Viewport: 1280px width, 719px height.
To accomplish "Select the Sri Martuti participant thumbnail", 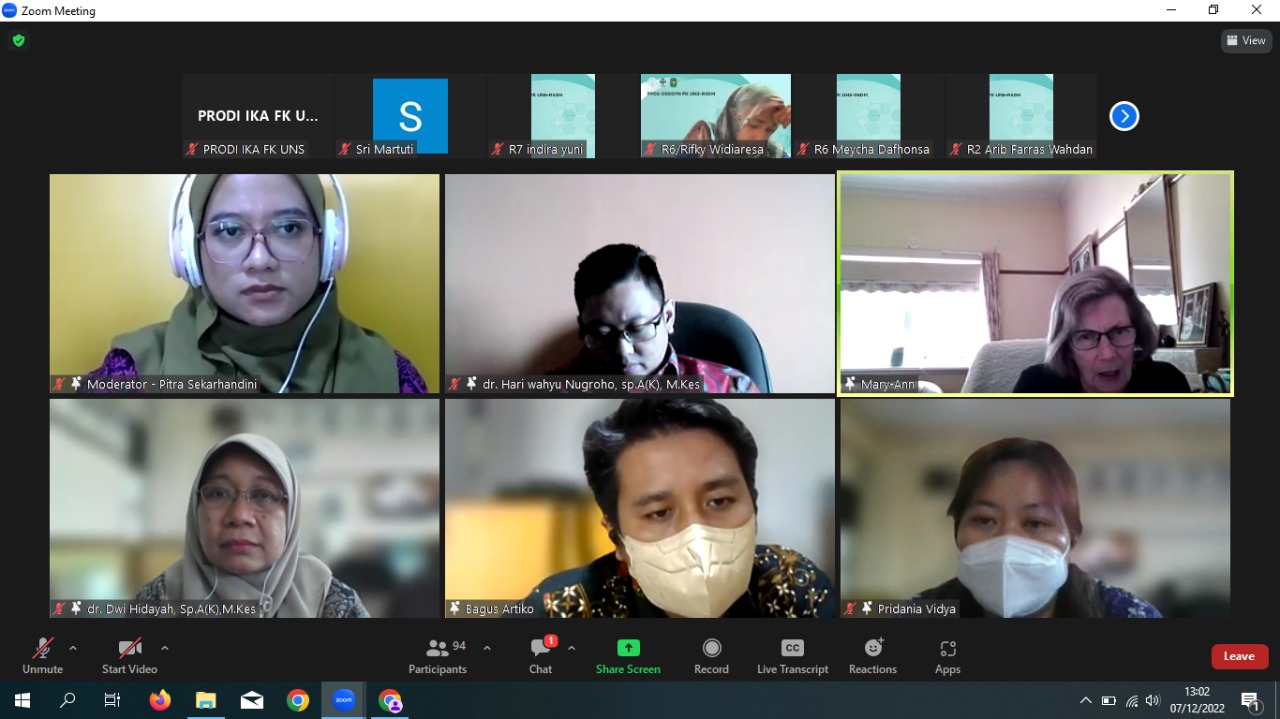I will point(410,117).
